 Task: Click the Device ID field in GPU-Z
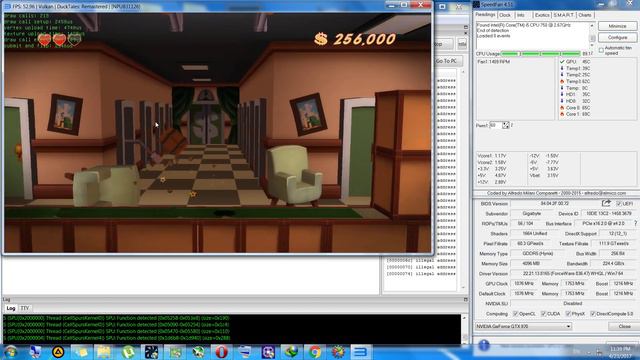(x=609, y=213)
